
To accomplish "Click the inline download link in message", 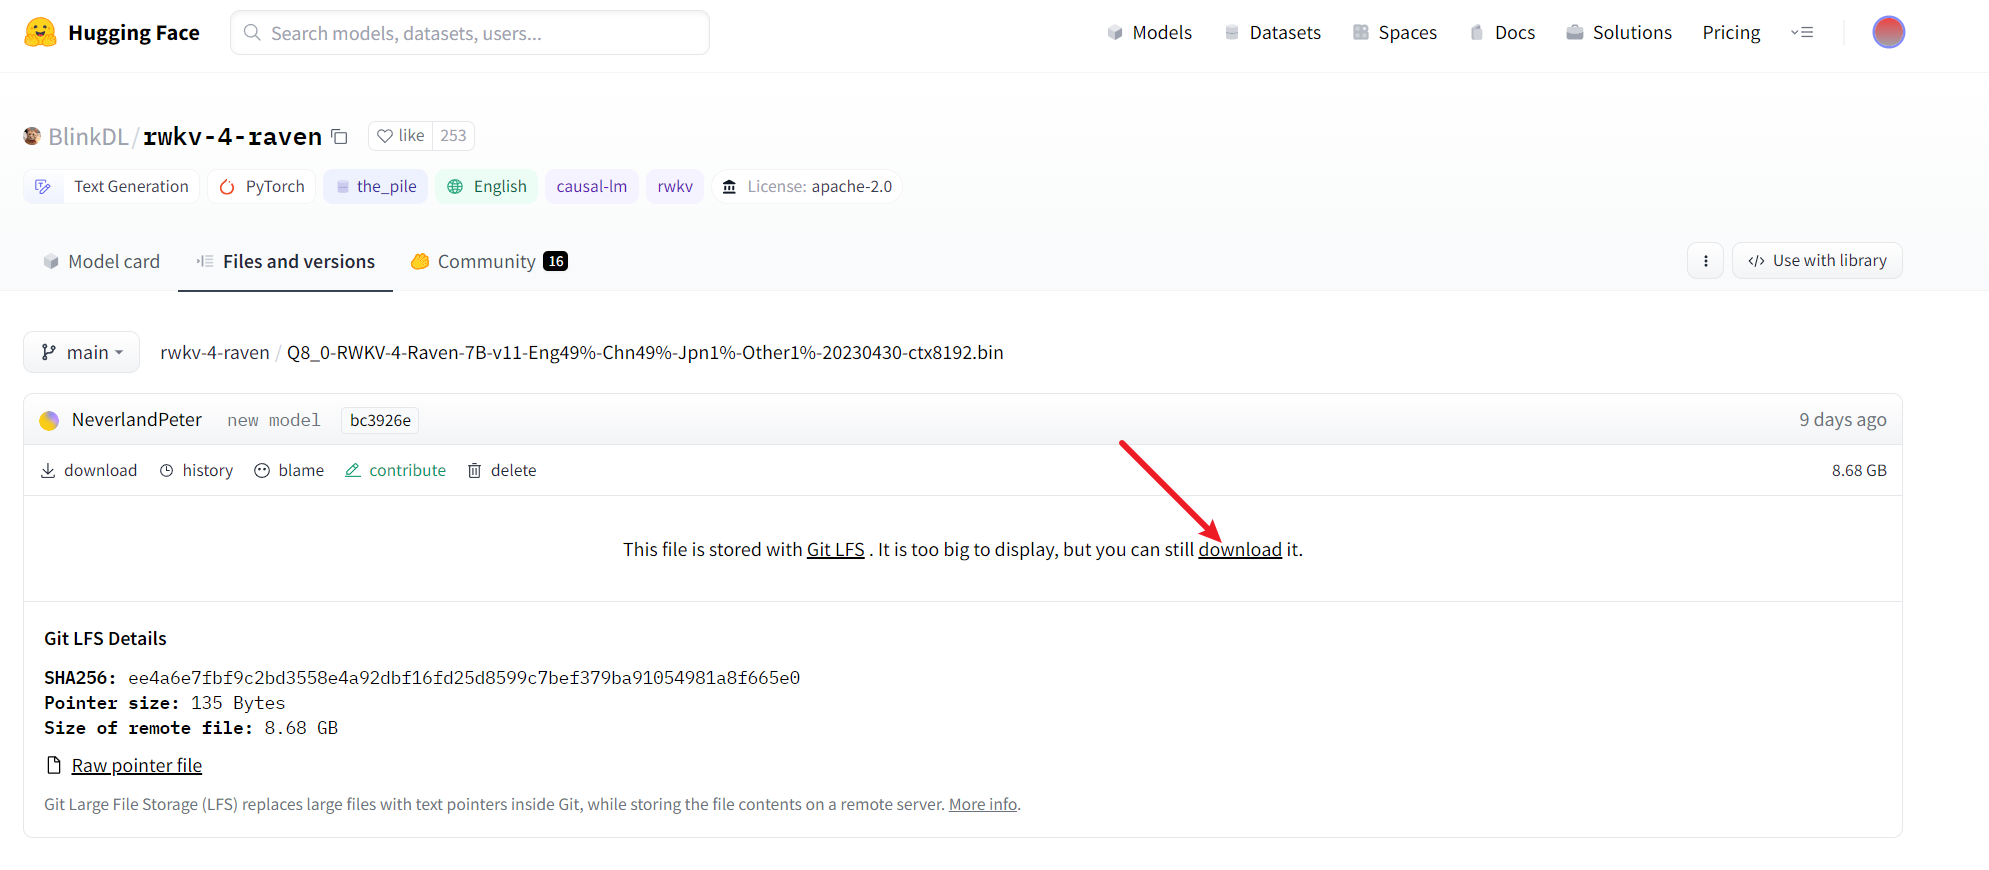I will [x=1240, y=549].
